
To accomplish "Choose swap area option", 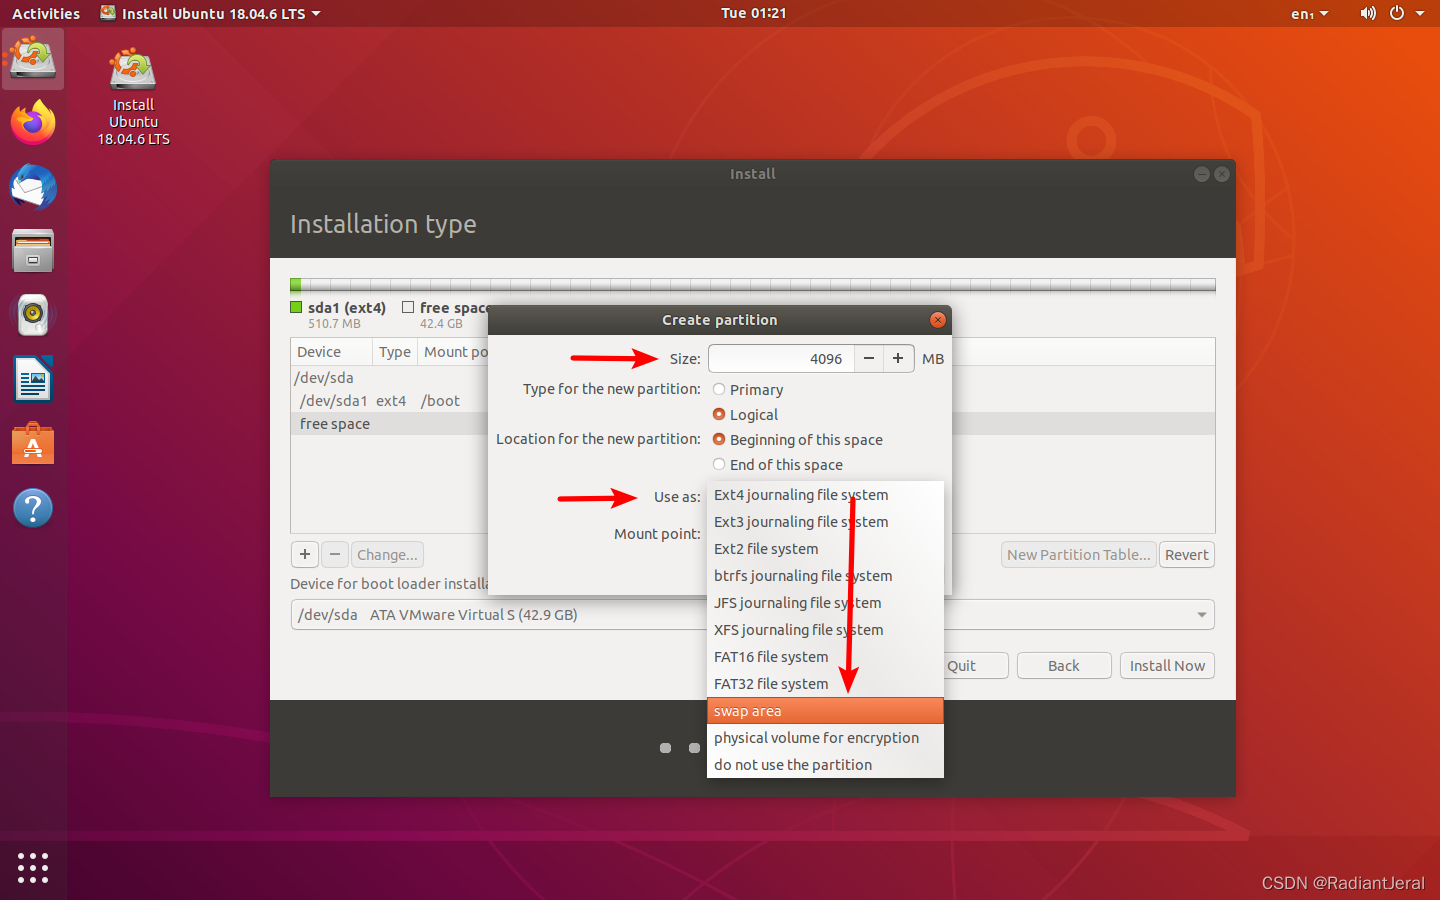I will (825, 711).
